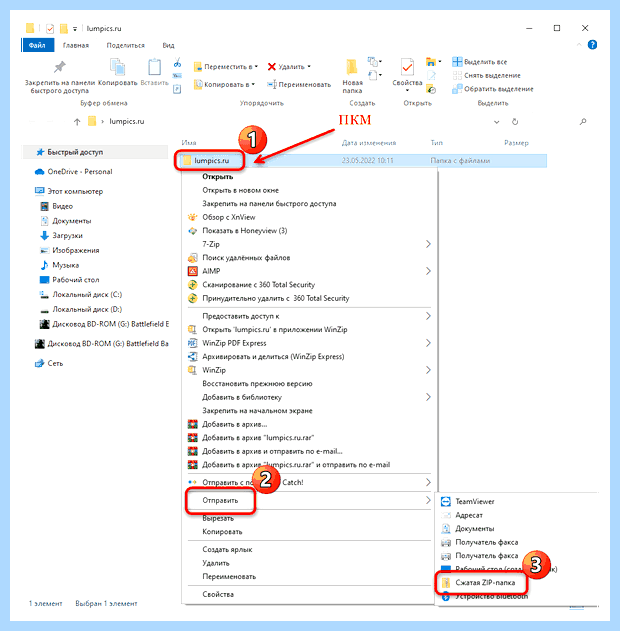Click Переименовать in the ribbon

tap(299, 85)
